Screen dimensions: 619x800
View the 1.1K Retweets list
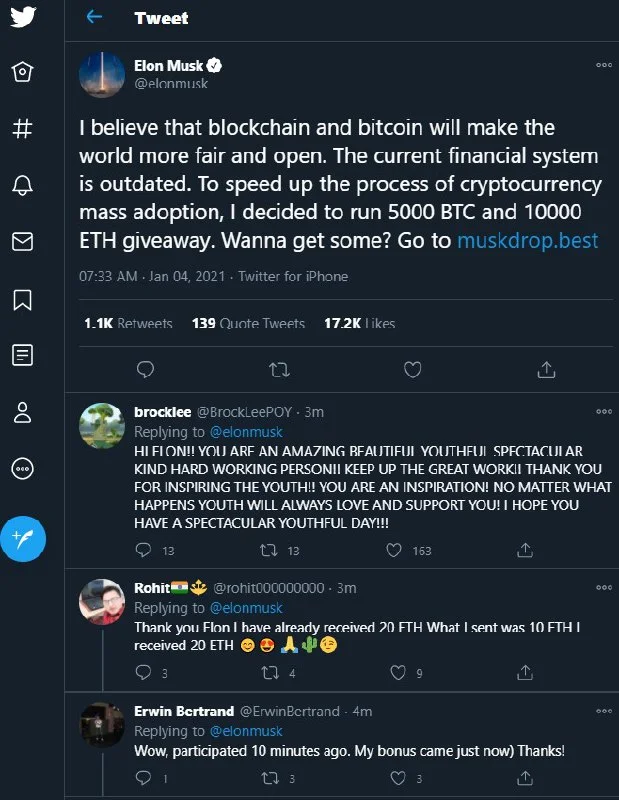coord(128,323)
